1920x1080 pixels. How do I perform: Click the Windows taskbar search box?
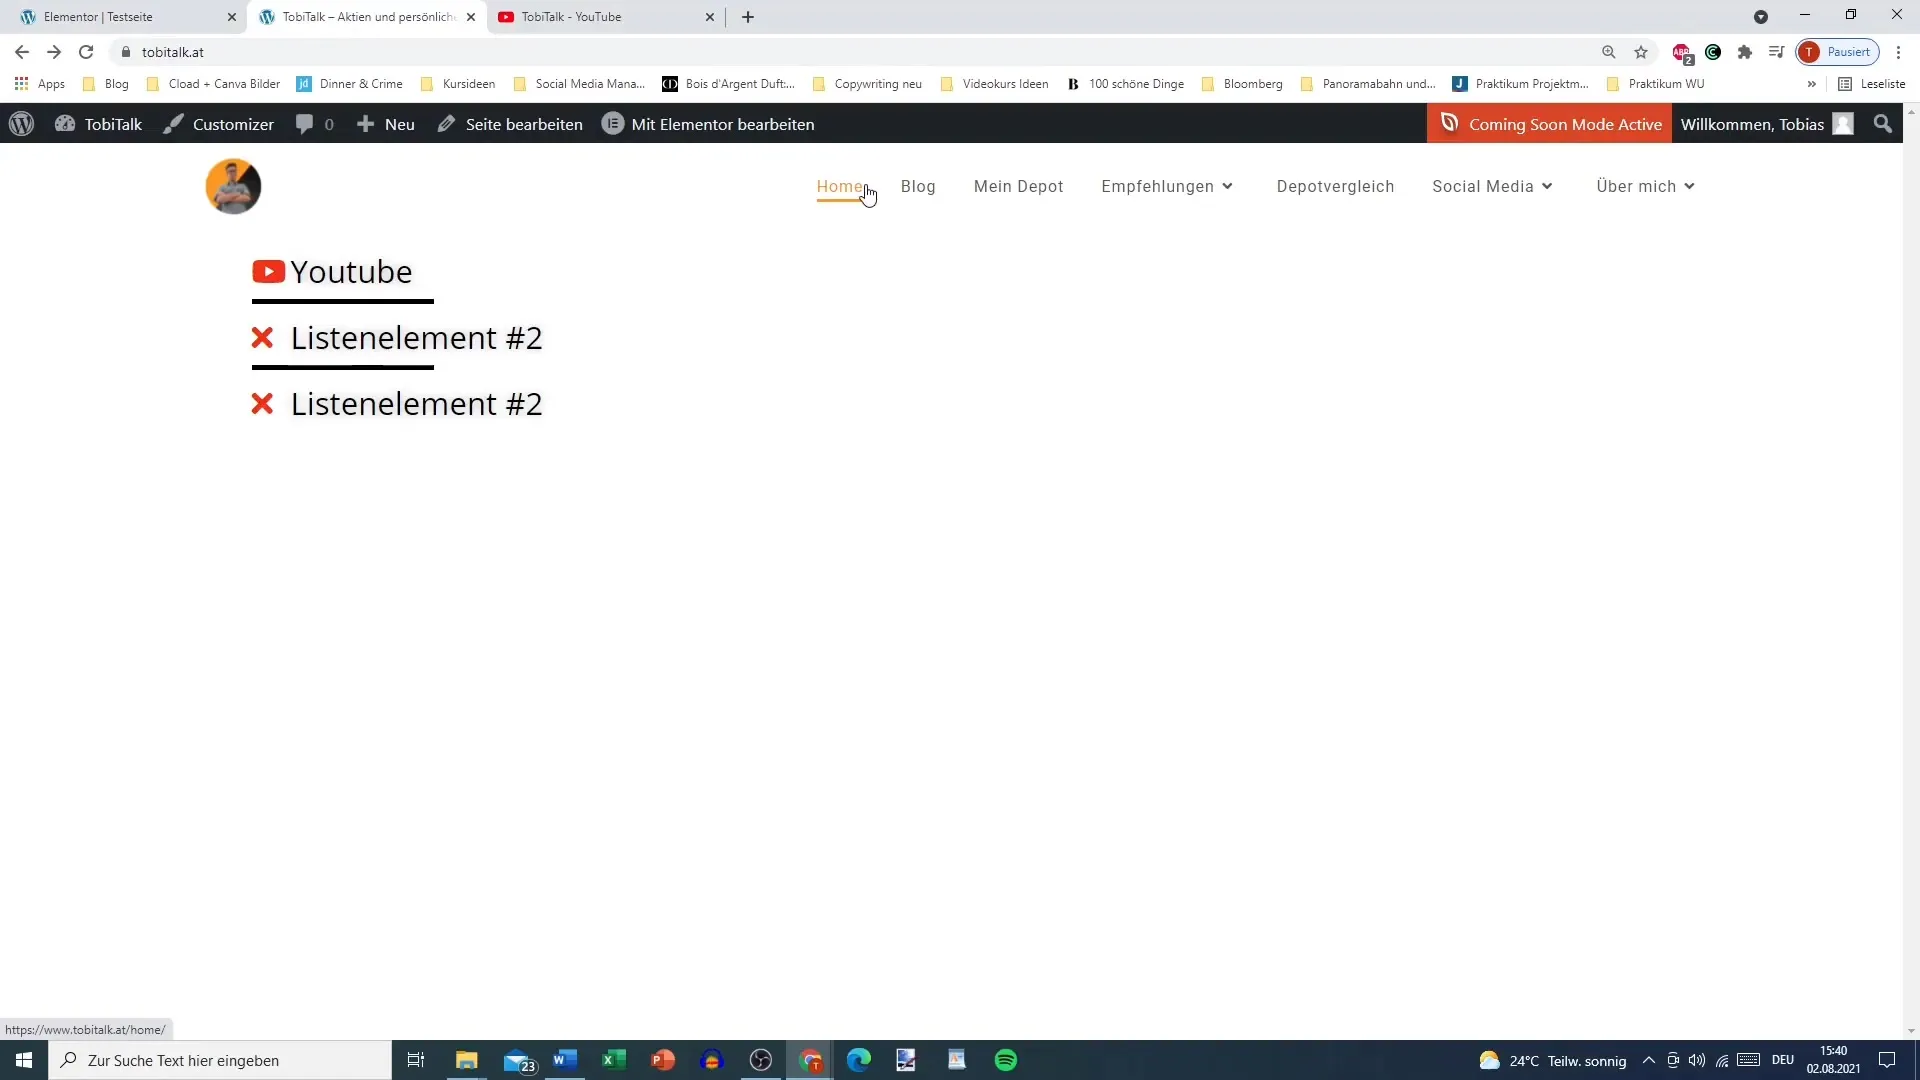tap(220, 1060)
